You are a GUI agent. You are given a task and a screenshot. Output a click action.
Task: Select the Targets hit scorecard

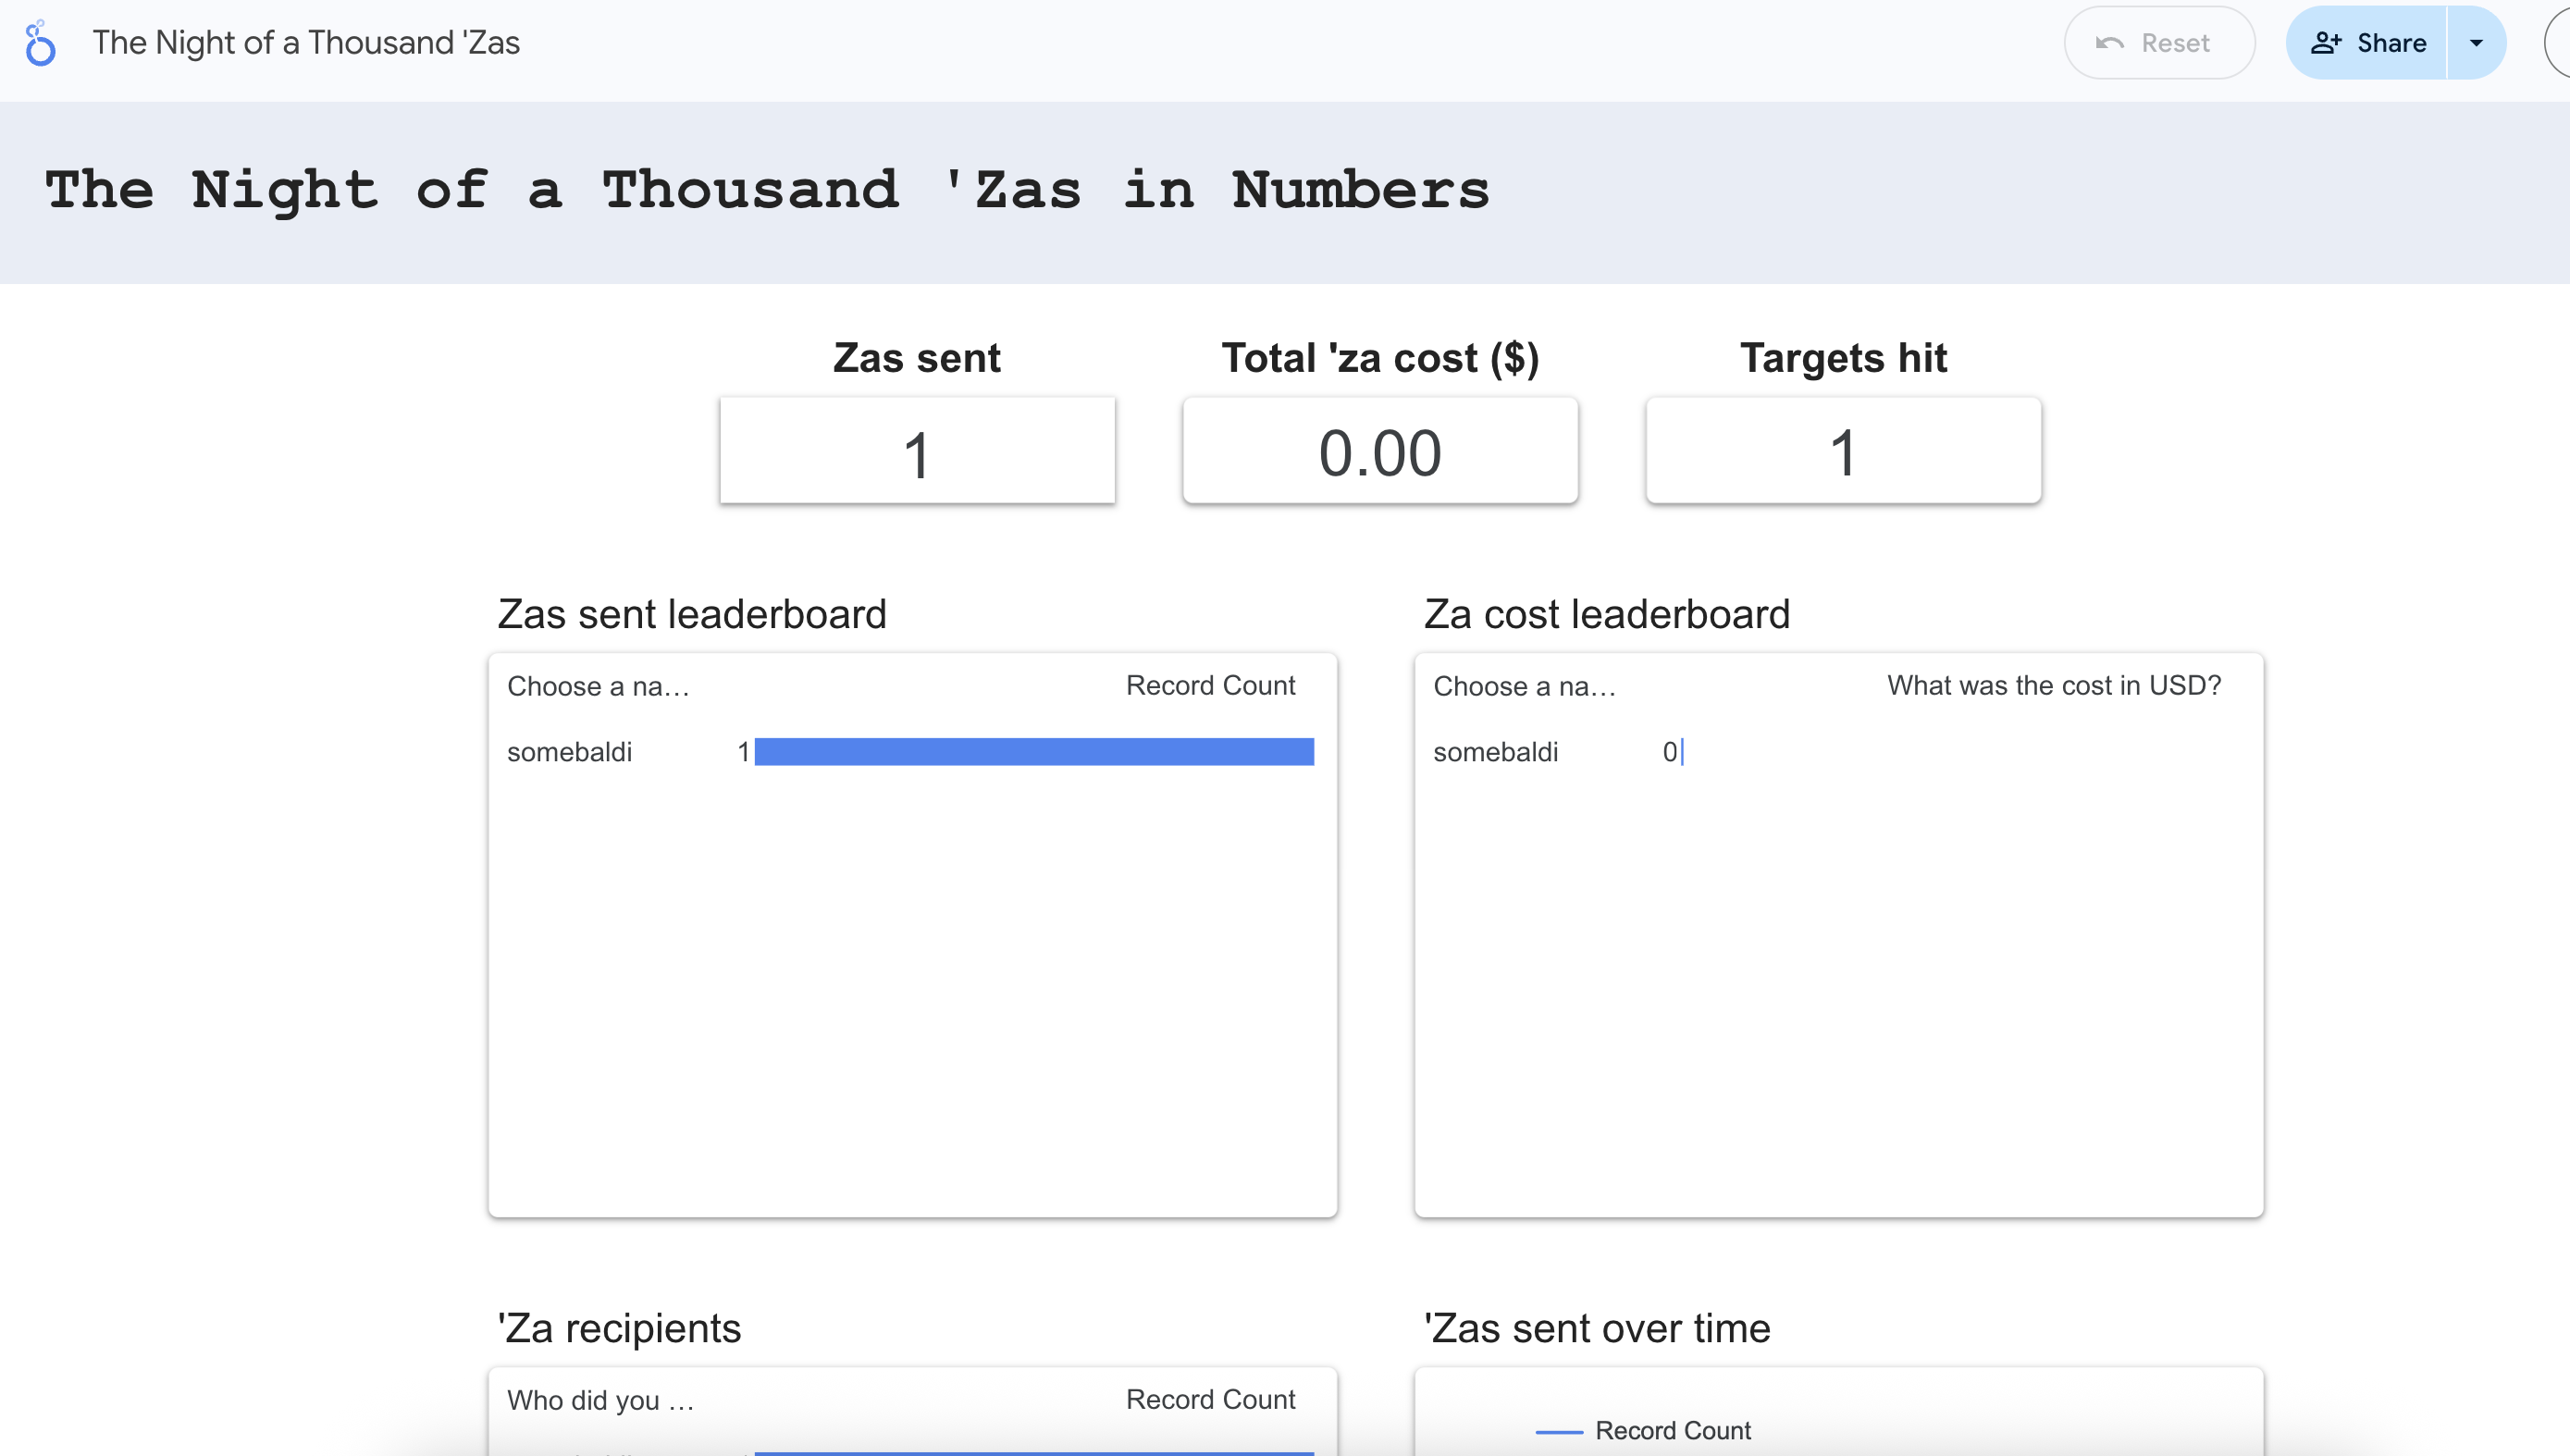1843,451
